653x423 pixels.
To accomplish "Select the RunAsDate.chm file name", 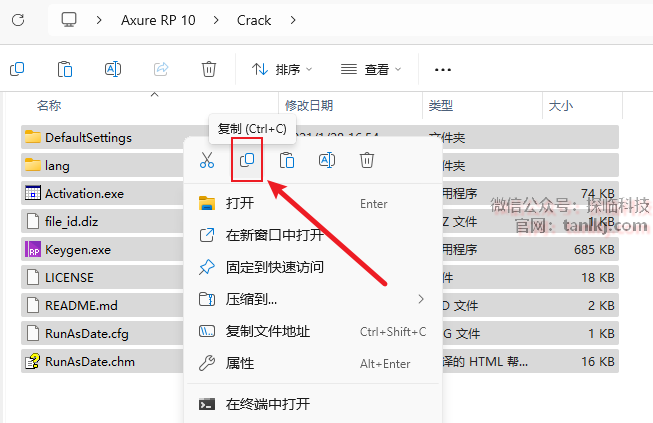I will (90, 361).
